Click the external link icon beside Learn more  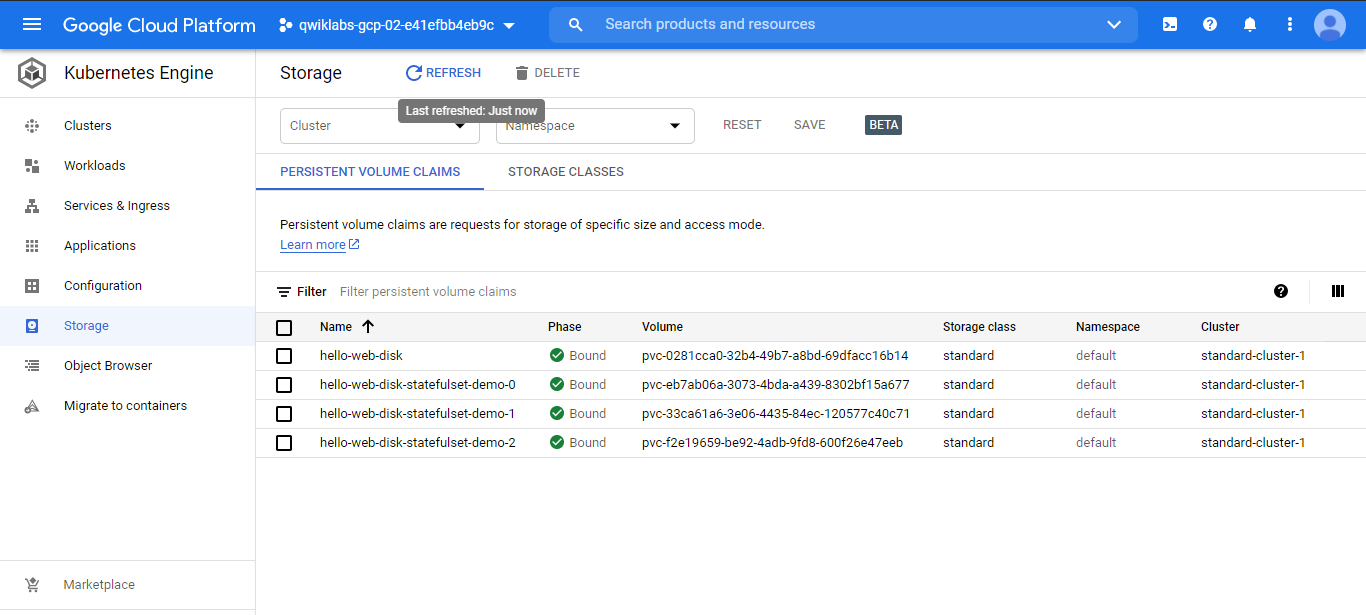coord(354,245)
